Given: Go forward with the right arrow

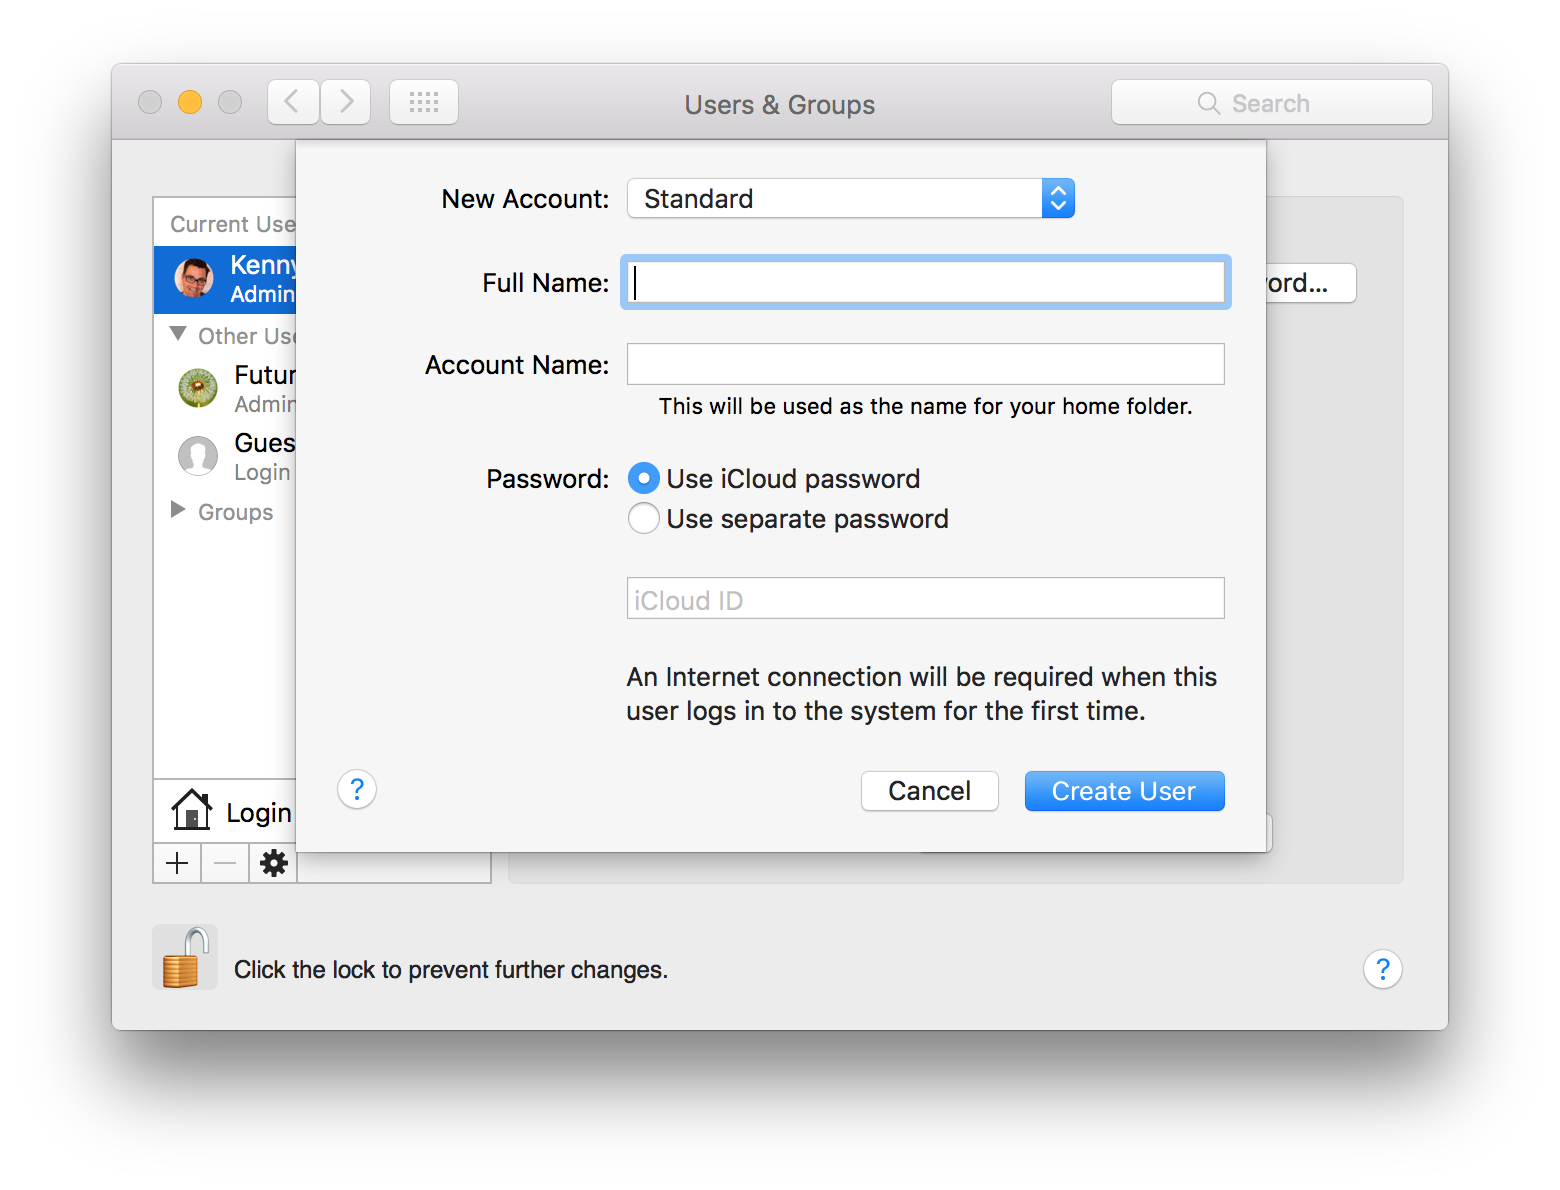Looking at the screenshot, I should (x=346, y=102).
